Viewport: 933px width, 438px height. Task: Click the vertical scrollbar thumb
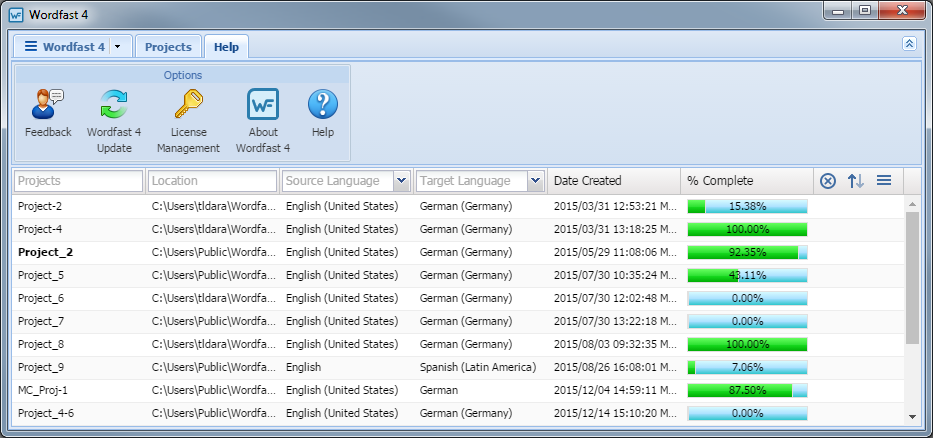[912, 277]
